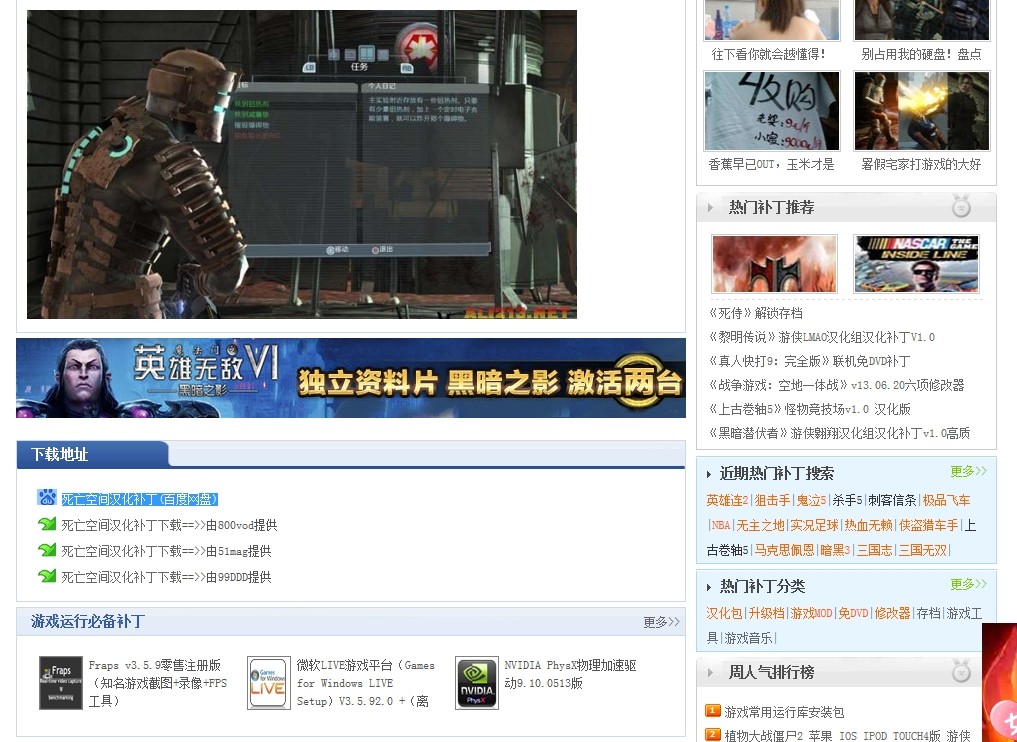Search hot patch tag 暗黑3
This screenshot has height=742, width=1017.
835,550
